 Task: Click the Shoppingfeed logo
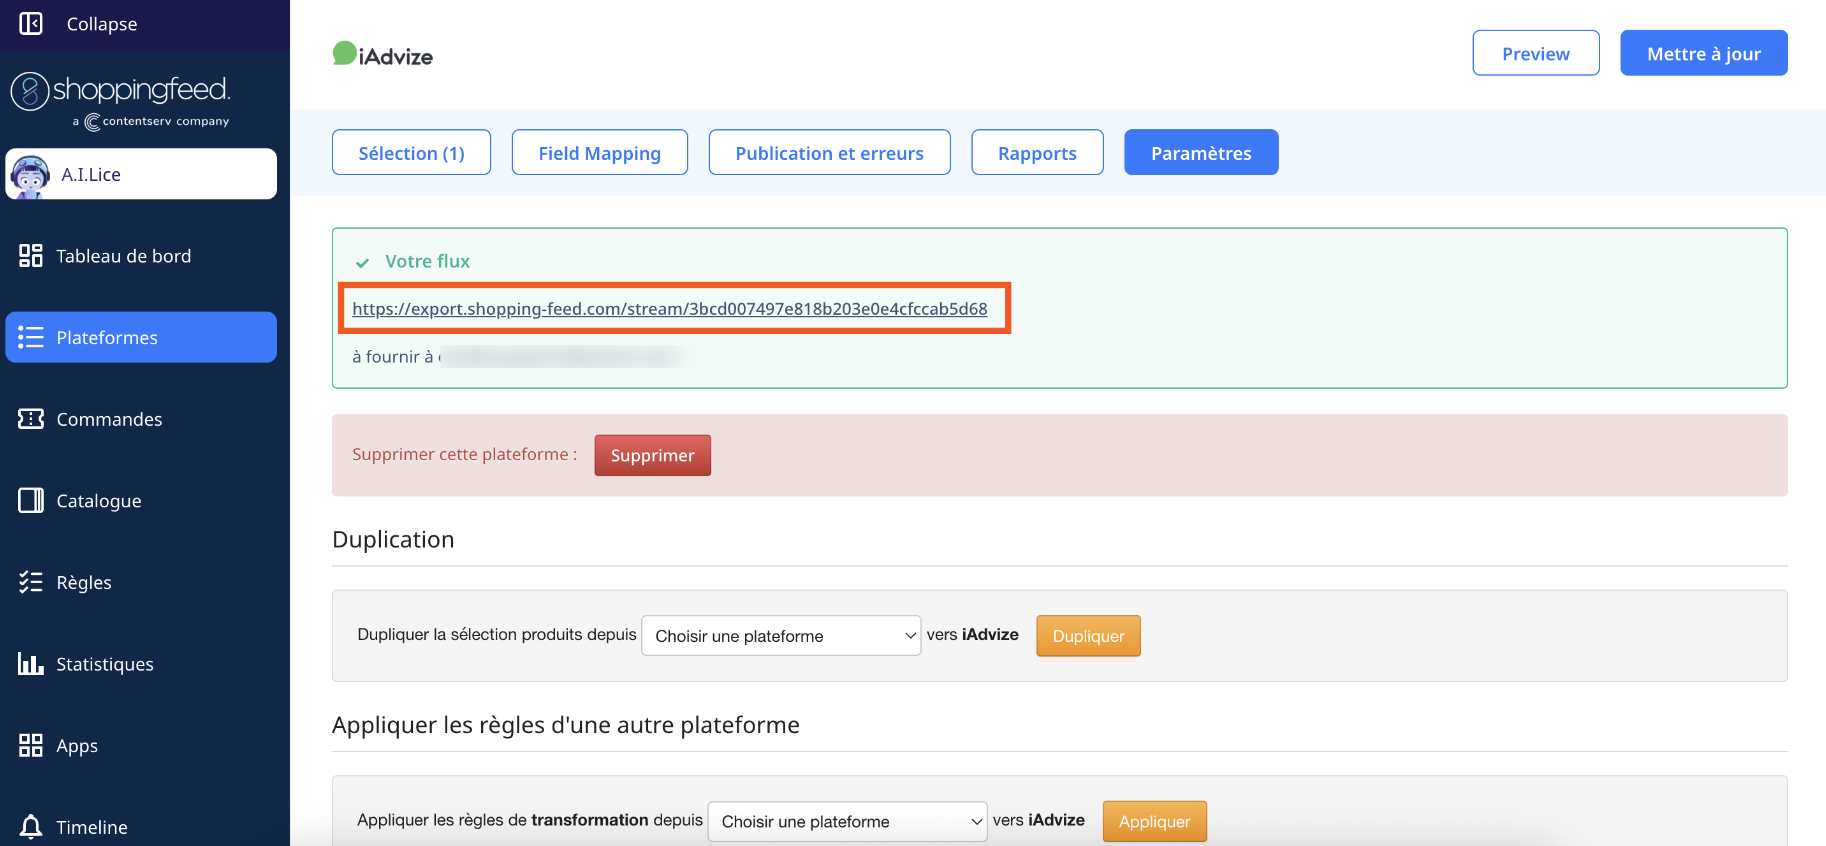[x=120, y=91]
